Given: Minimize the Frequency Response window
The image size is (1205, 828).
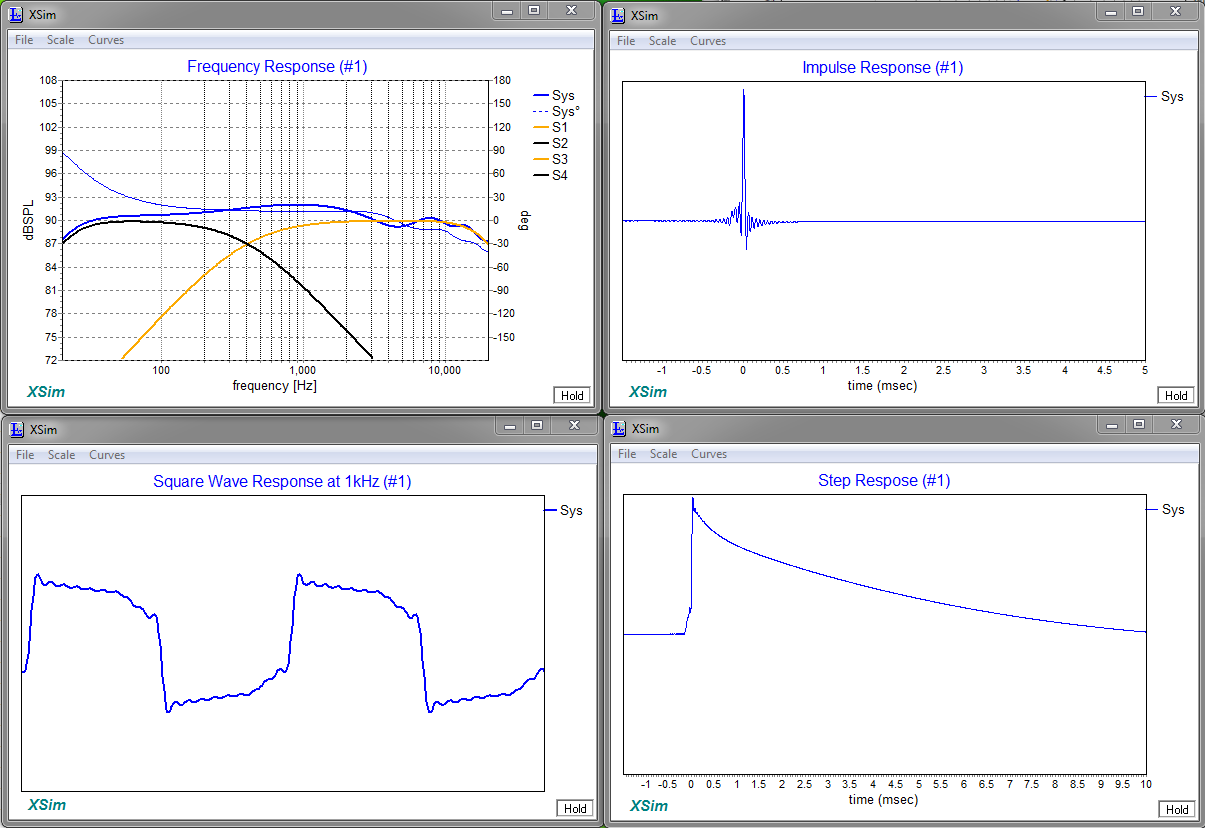Looking at the screenshot, I should click(x=508, y=10).
